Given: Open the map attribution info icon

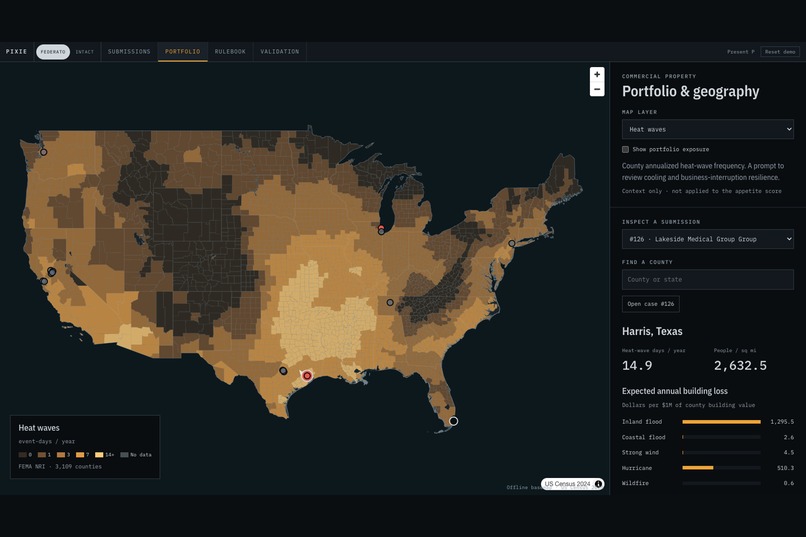Looking at the screenshot, I should pyautogui.click(x=598, y=484).
